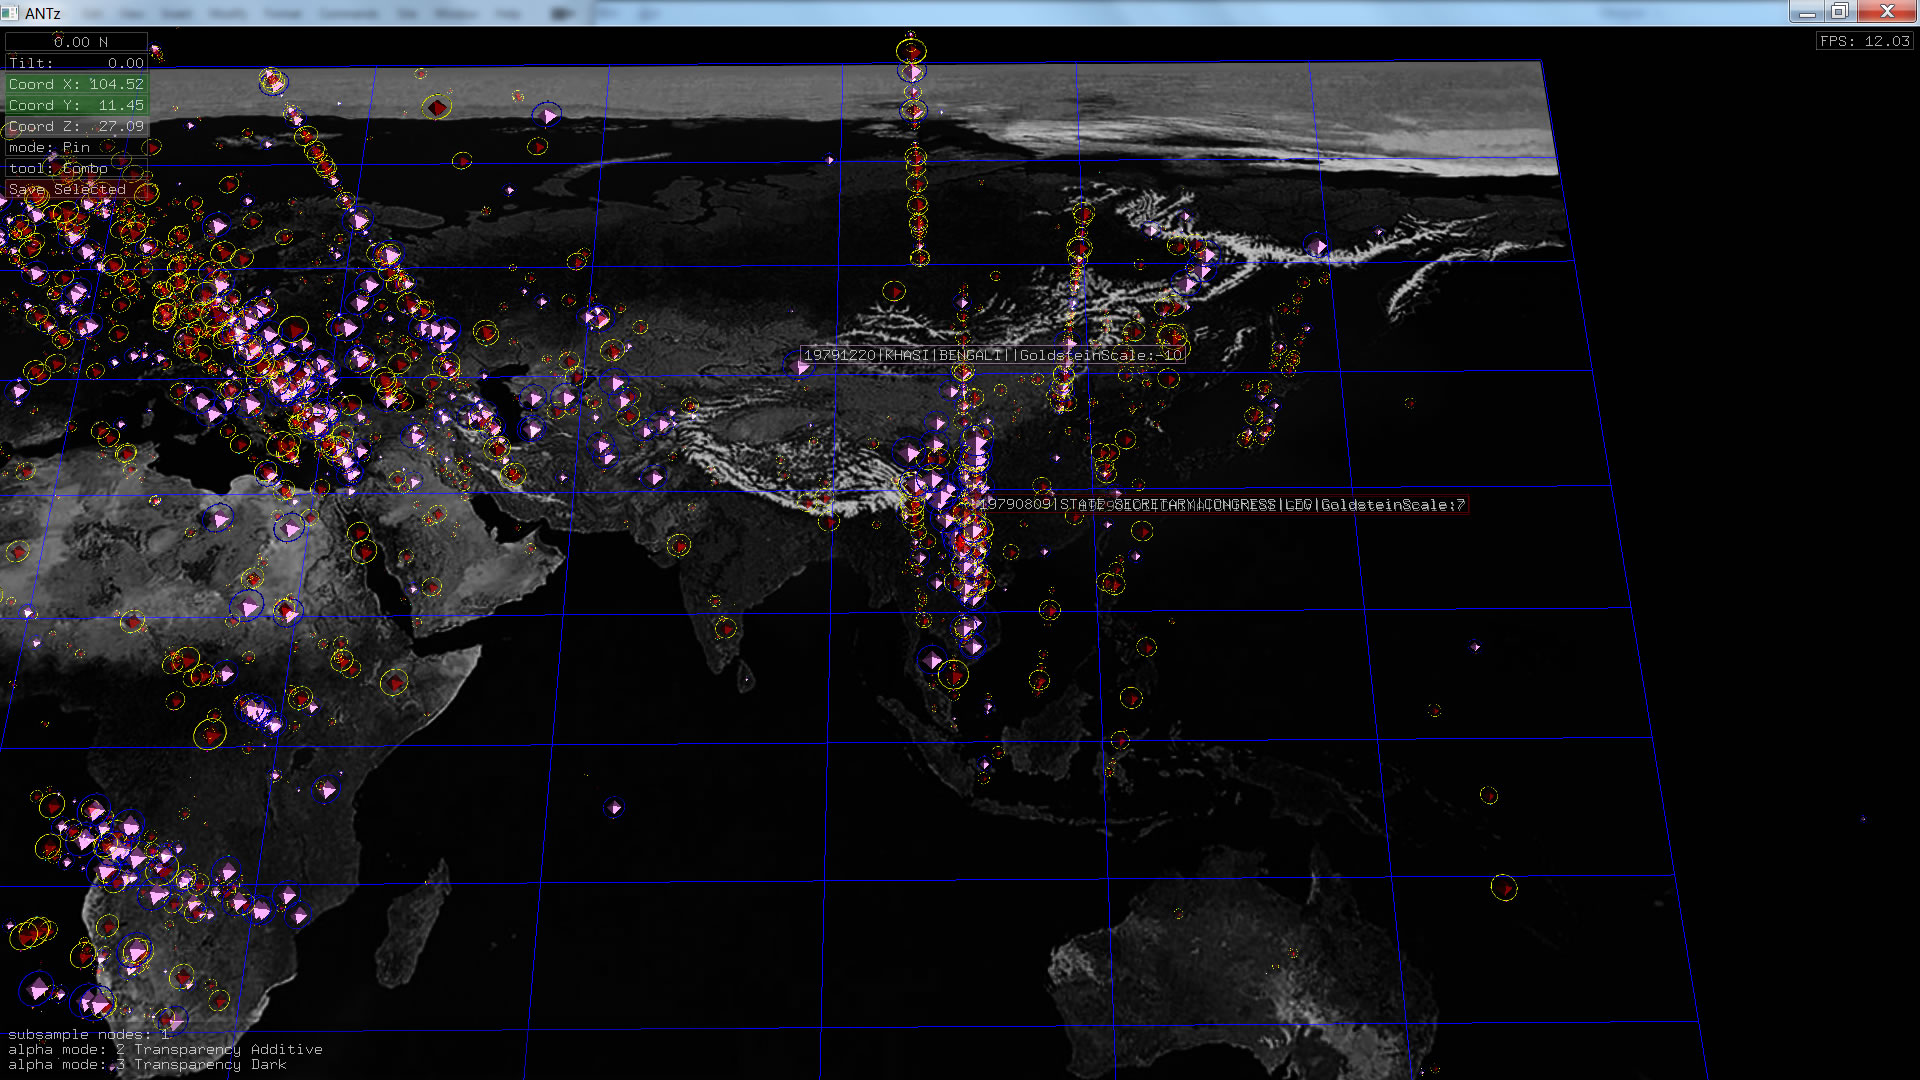The width and height of the screenshot is (1920, 1080).
Task: Click the FPS counter readout
Action: 1864,41
